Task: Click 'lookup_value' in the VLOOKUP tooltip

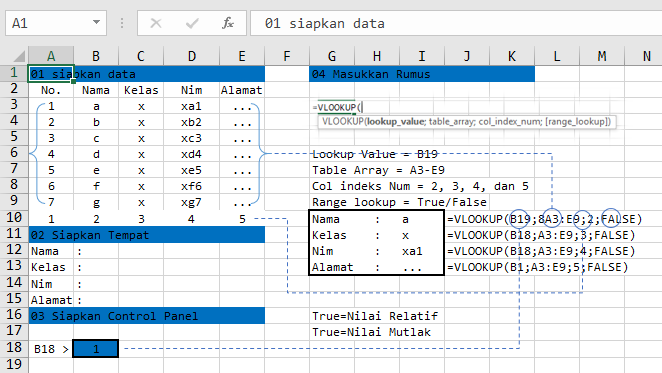Action: tap(395, 122)
